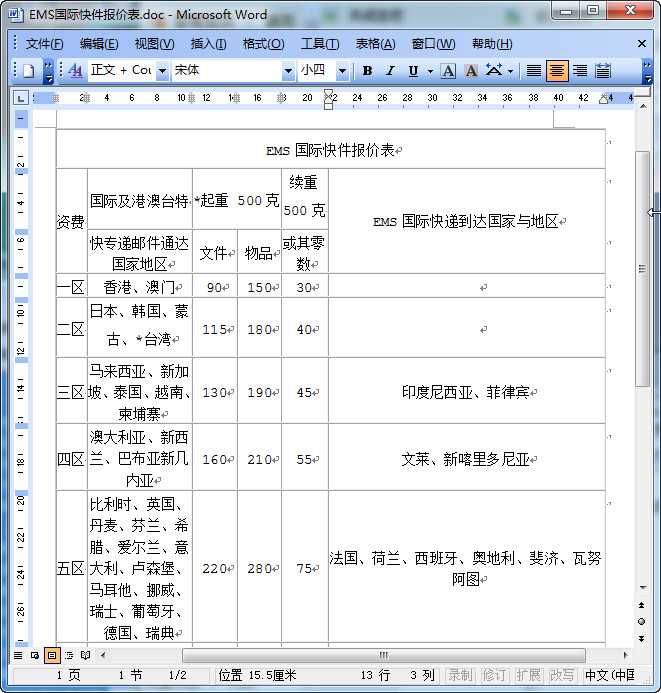Open the 窗口(W) menu
The height and width of the screenshot is (693, 661).
click(x=433, y=44)
